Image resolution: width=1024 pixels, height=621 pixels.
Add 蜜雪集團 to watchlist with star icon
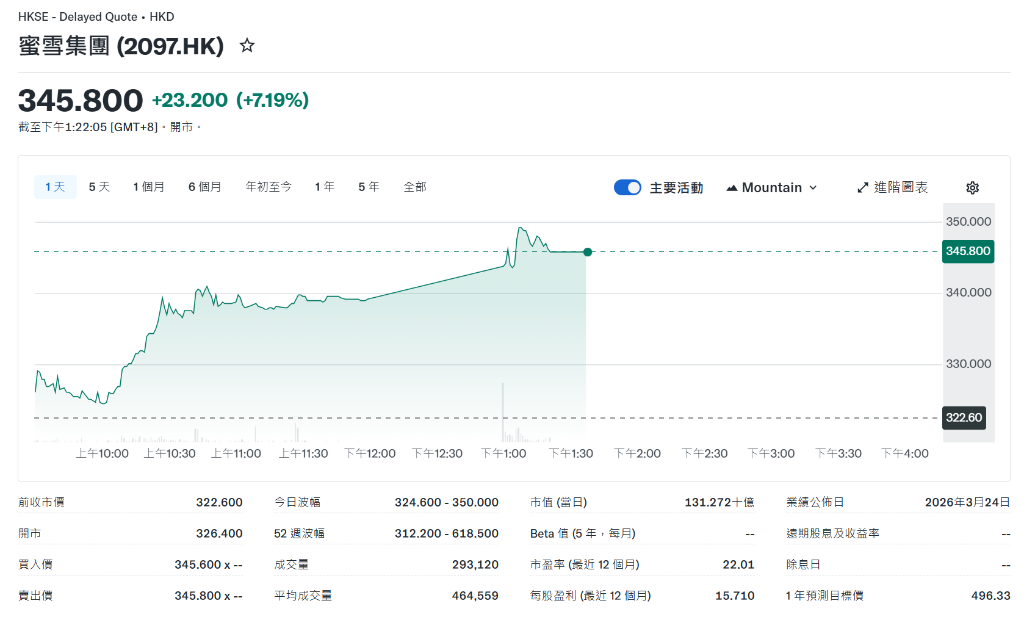pyautogui.click(x=247, y=46)
